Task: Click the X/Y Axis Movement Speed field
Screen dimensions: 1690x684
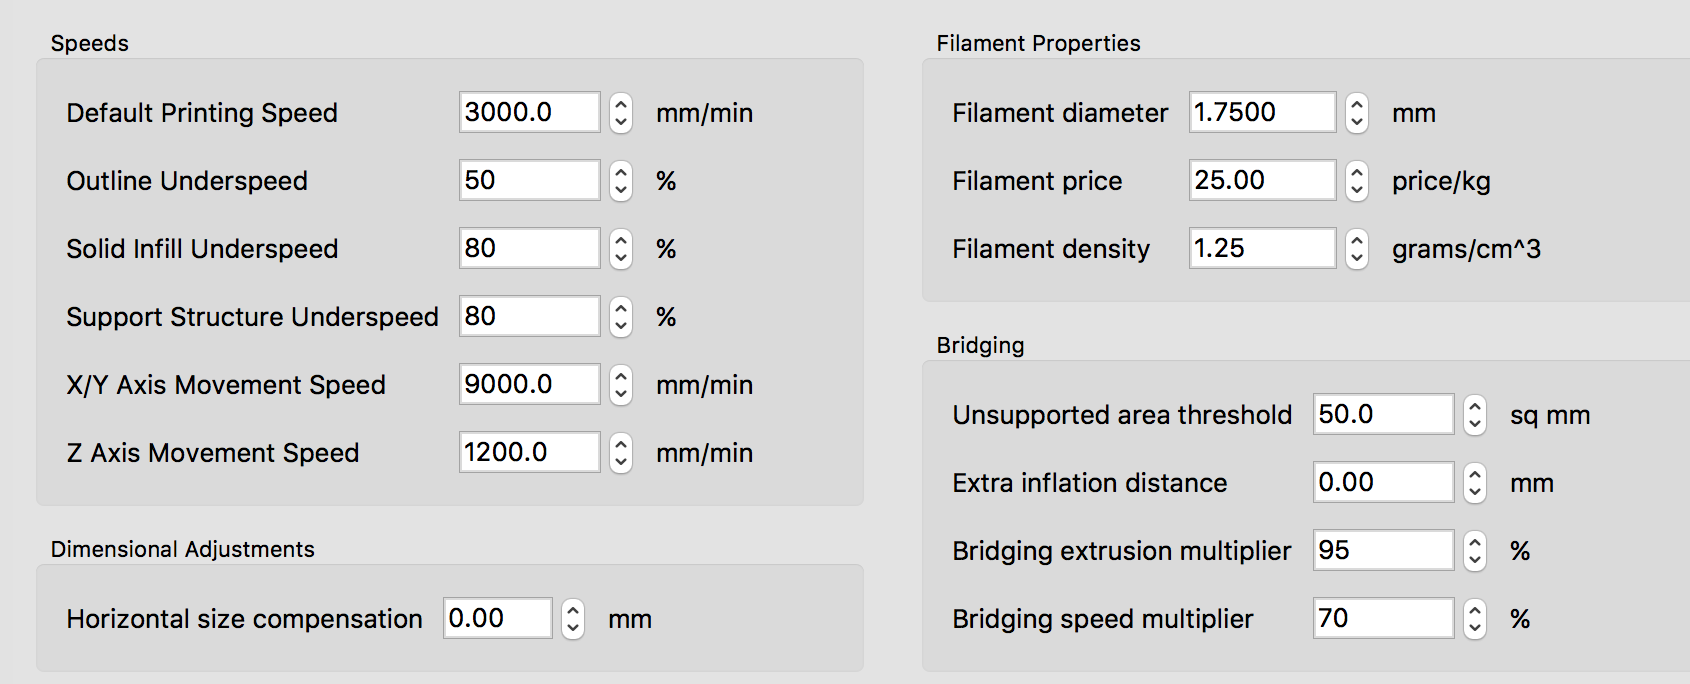Action: [x=529, y=384]
